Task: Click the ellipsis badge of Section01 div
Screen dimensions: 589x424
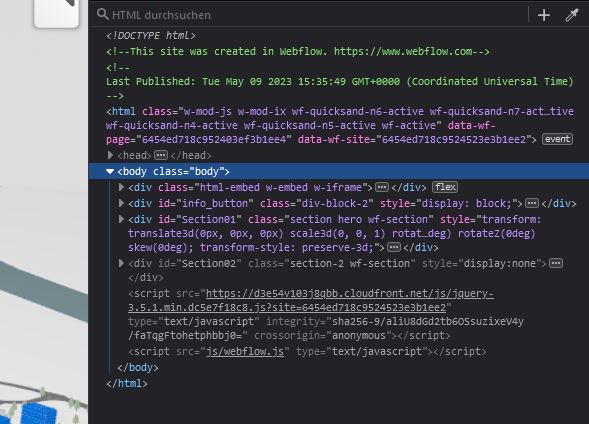Action: tap(394, 247)
